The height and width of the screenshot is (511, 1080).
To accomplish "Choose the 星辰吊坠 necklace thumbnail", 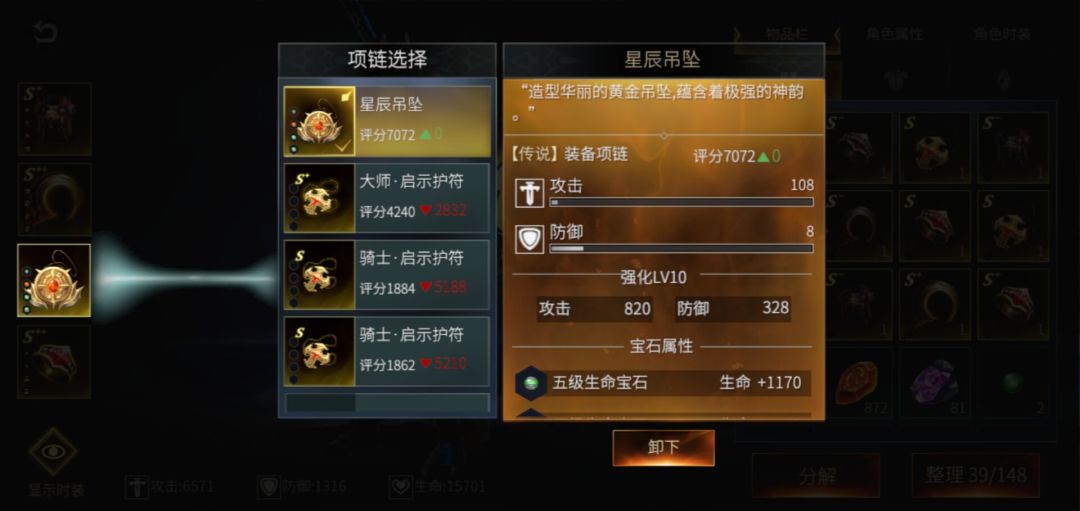I will [320, 121].
